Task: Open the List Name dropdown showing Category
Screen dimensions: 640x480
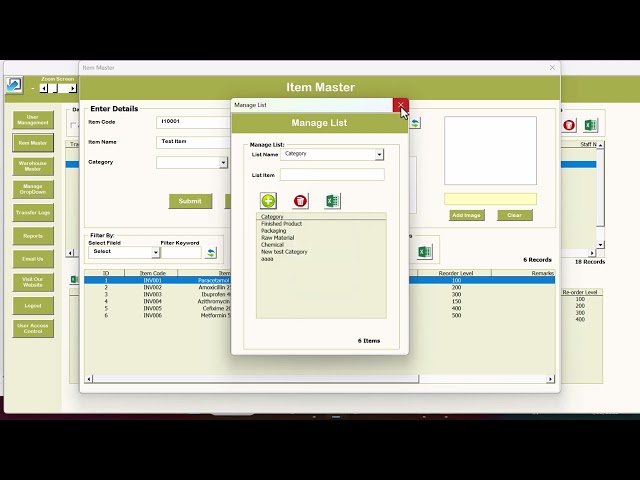Action: 379,154
